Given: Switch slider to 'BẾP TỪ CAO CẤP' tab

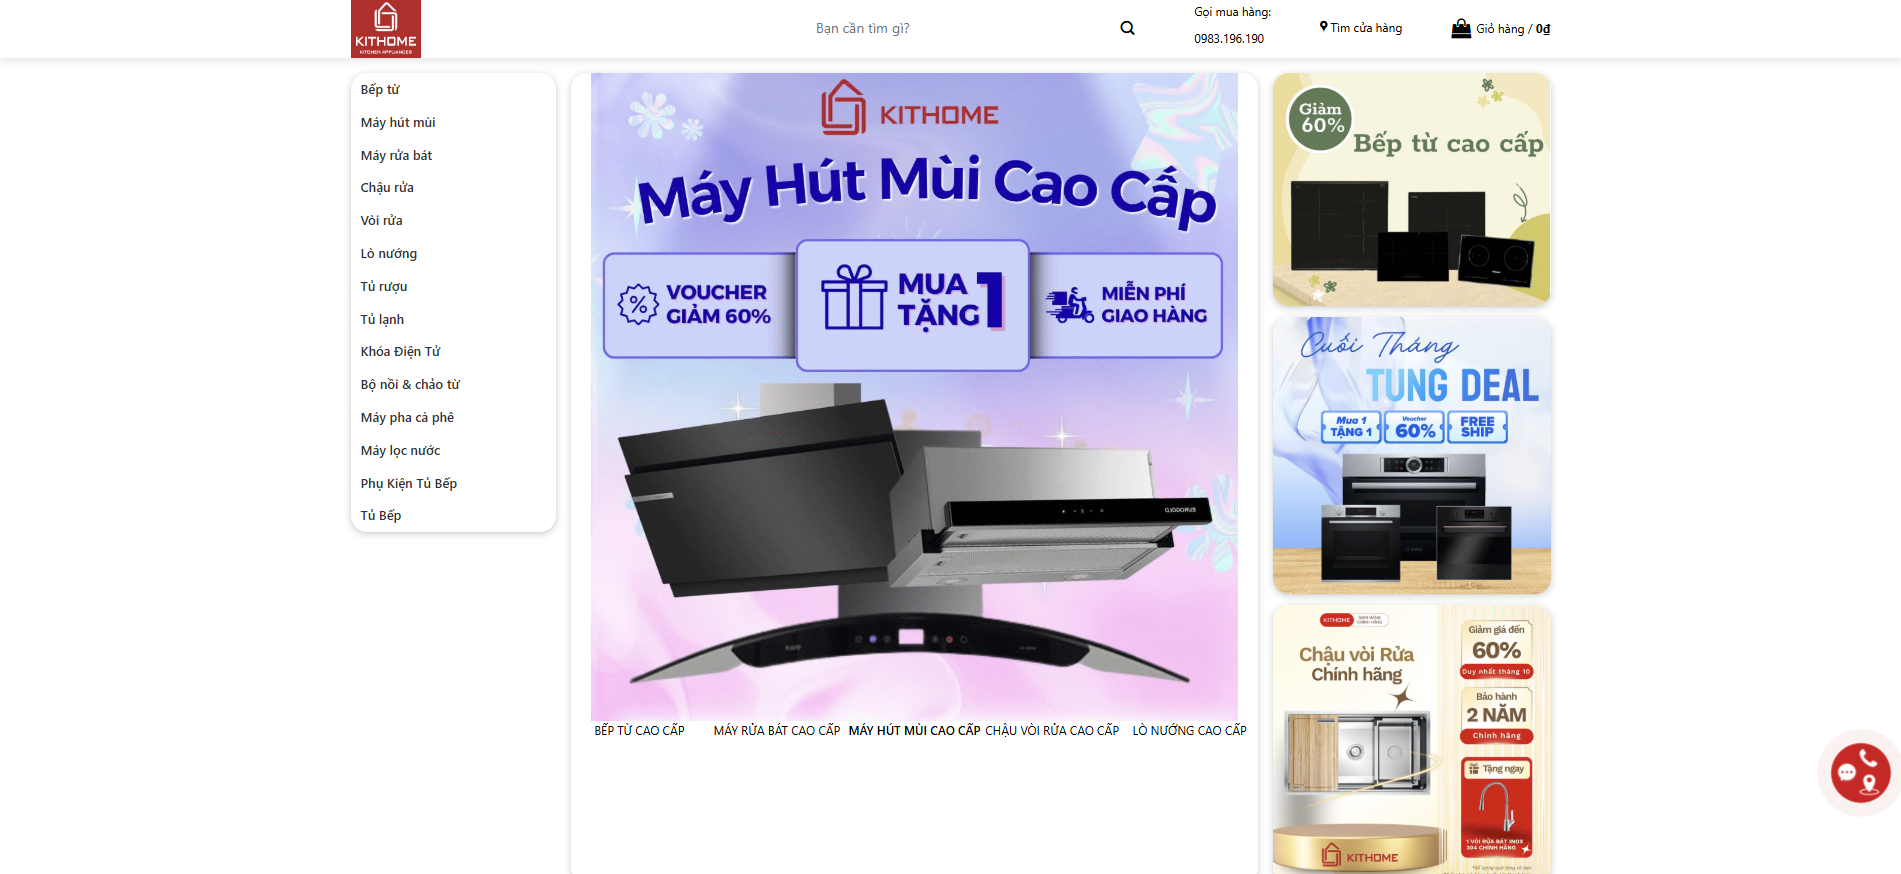Looking at the screenshot, I should (640, 731).
